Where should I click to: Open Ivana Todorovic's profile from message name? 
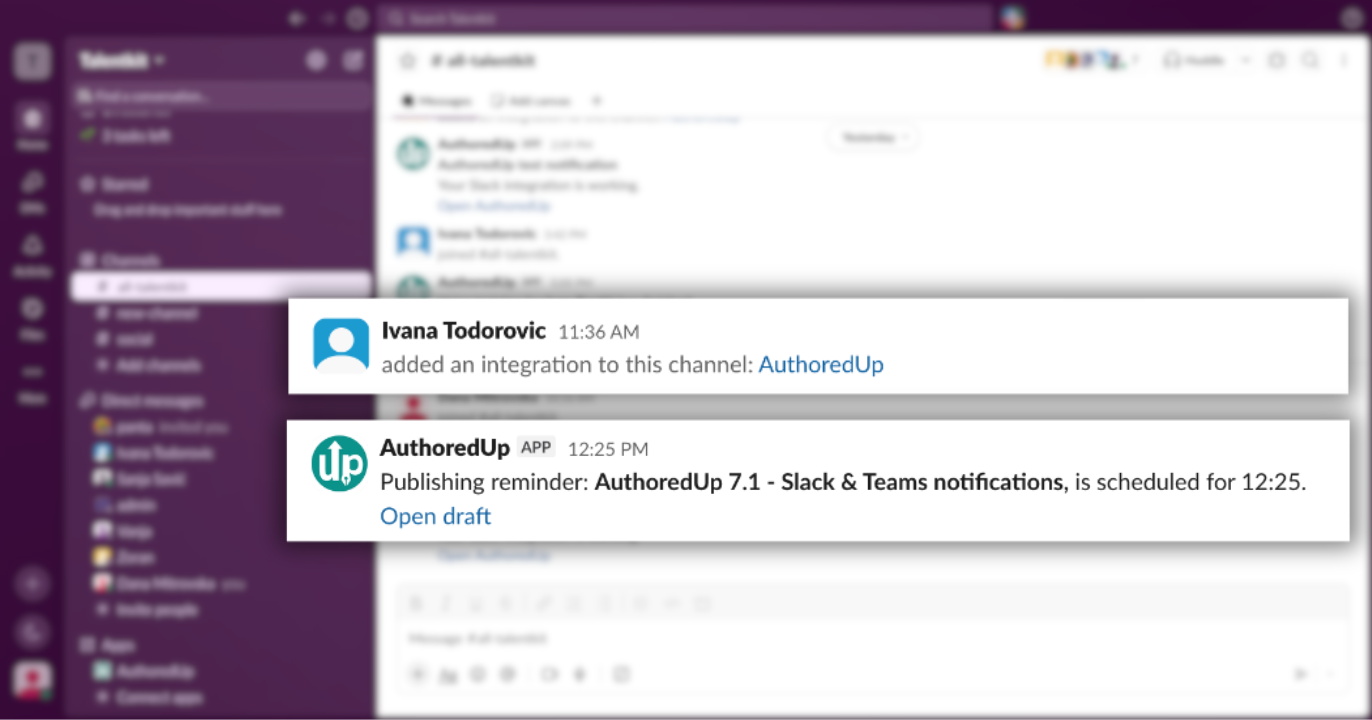click(x=464, y=331)
